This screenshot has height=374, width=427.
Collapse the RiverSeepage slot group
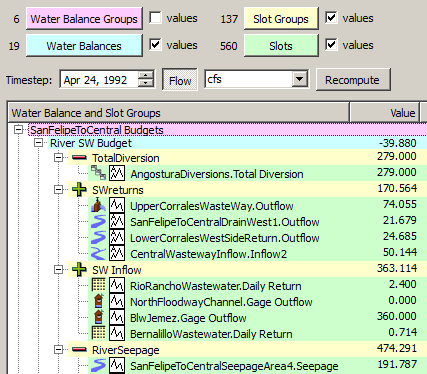point(58,349)
